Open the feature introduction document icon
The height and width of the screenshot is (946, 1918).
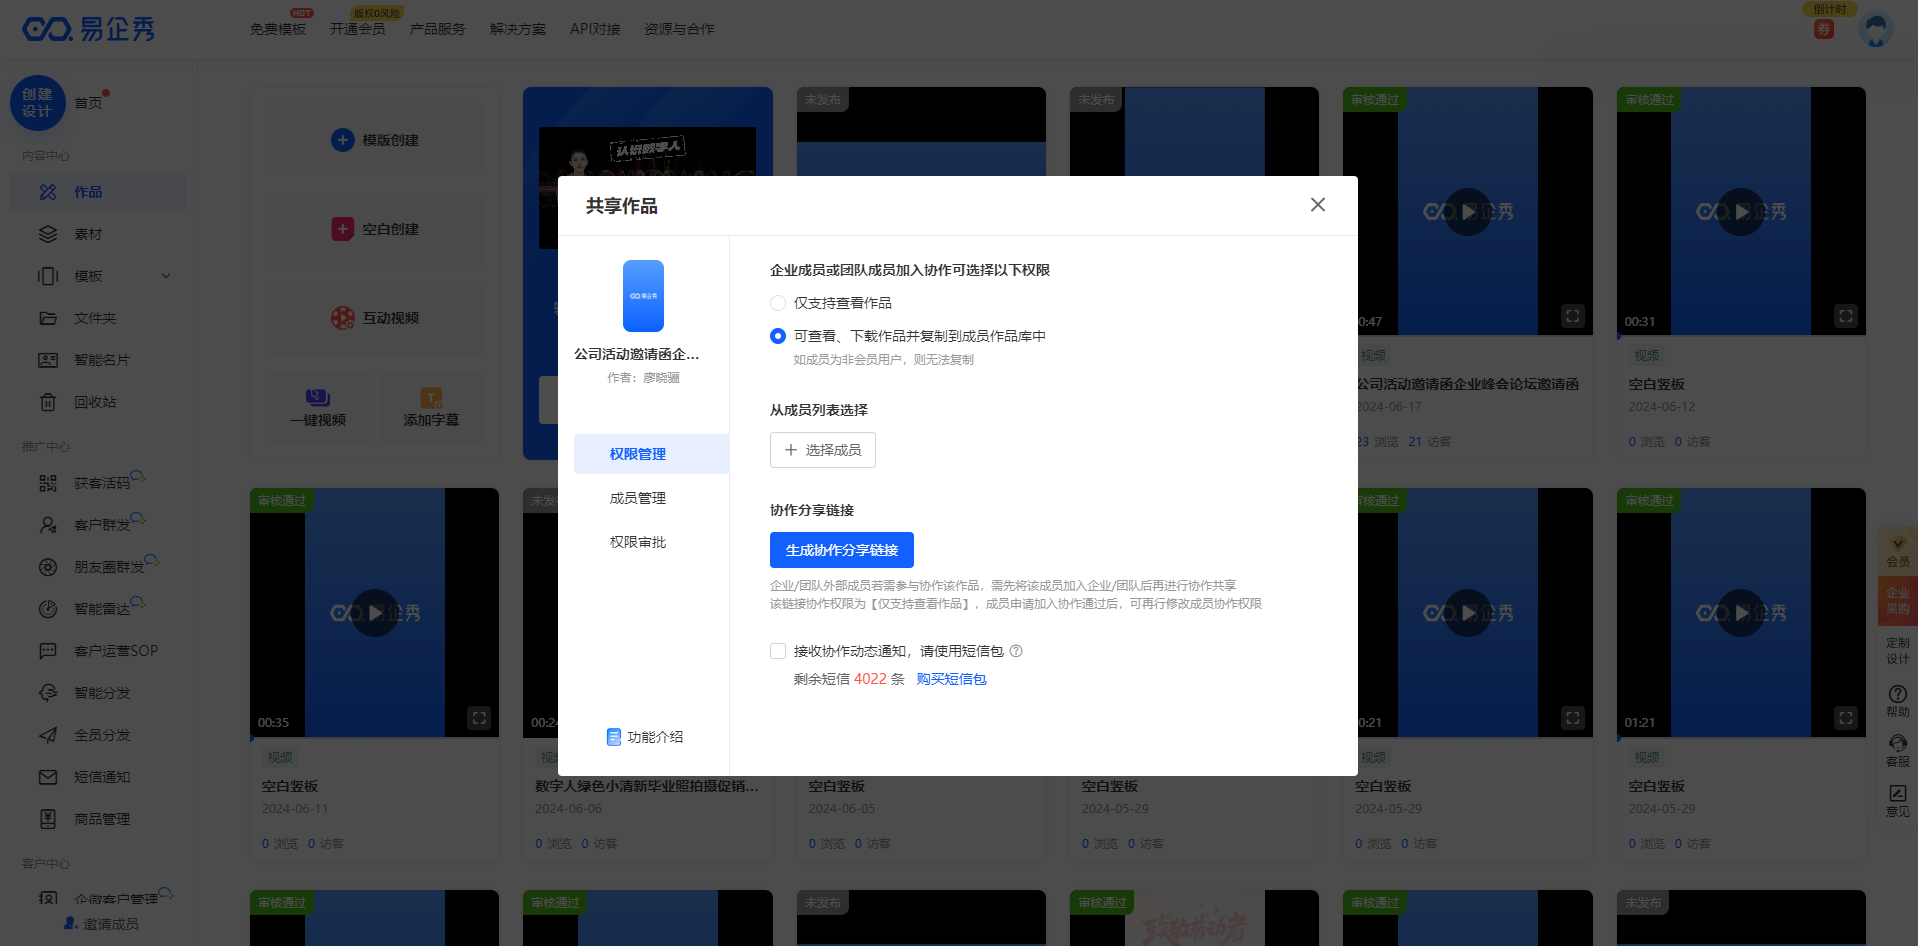click(x=614, y=737)
